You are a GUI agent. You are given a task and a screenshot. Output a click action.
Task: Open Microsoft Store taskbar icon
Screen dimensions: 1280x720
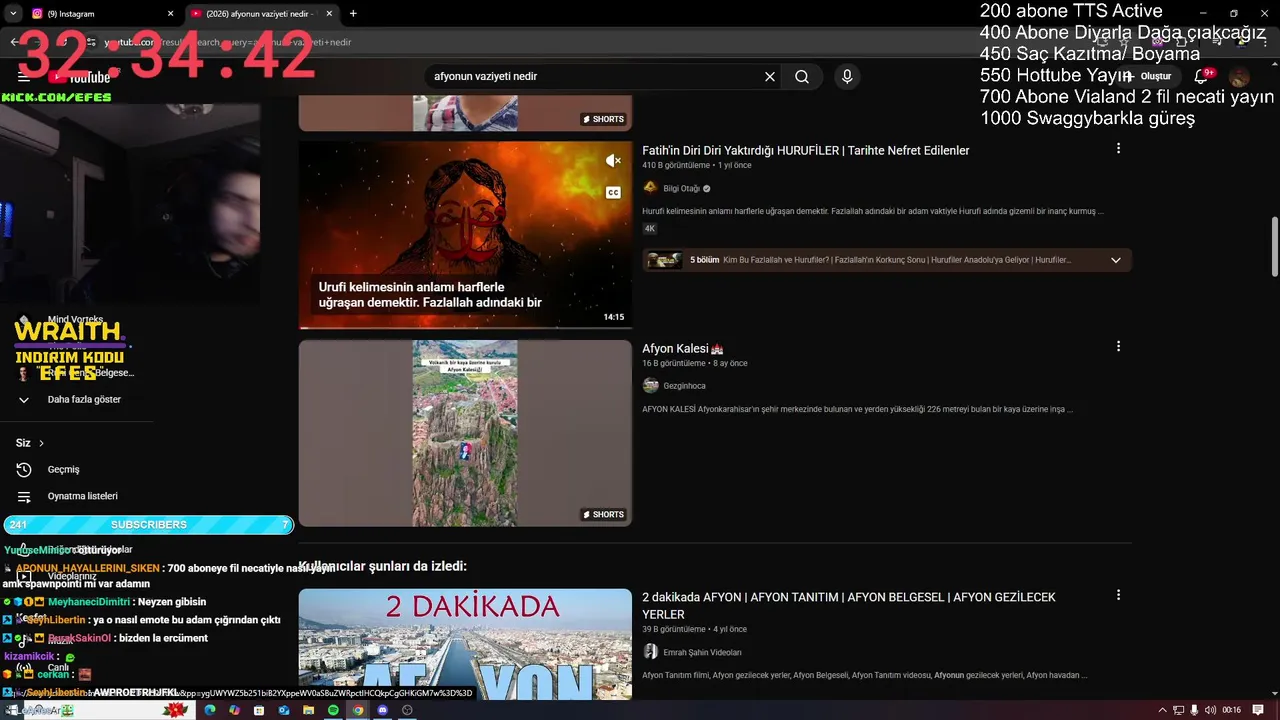pos(259,710)
